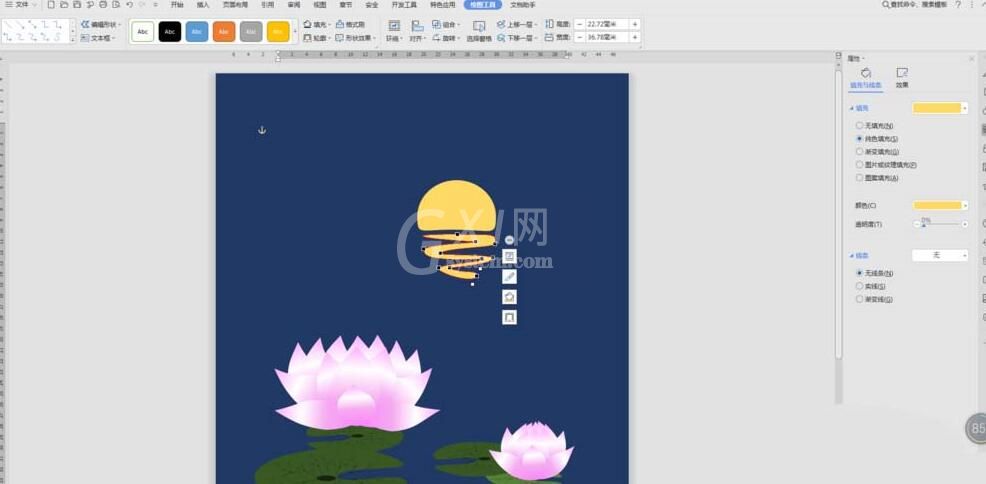Open the 轮廓 (Outline) ribbon dropdown

[x=317, y=38]
